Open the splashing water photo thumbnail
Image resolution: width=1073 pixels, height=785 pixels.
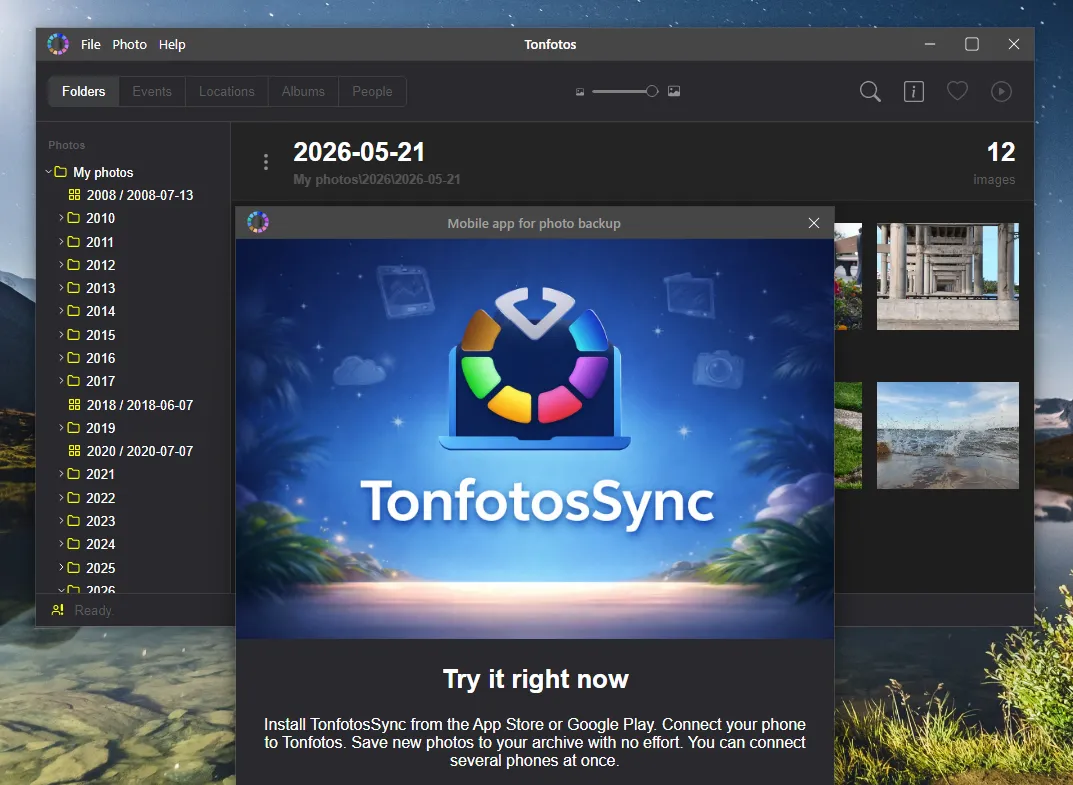[948, 435]
